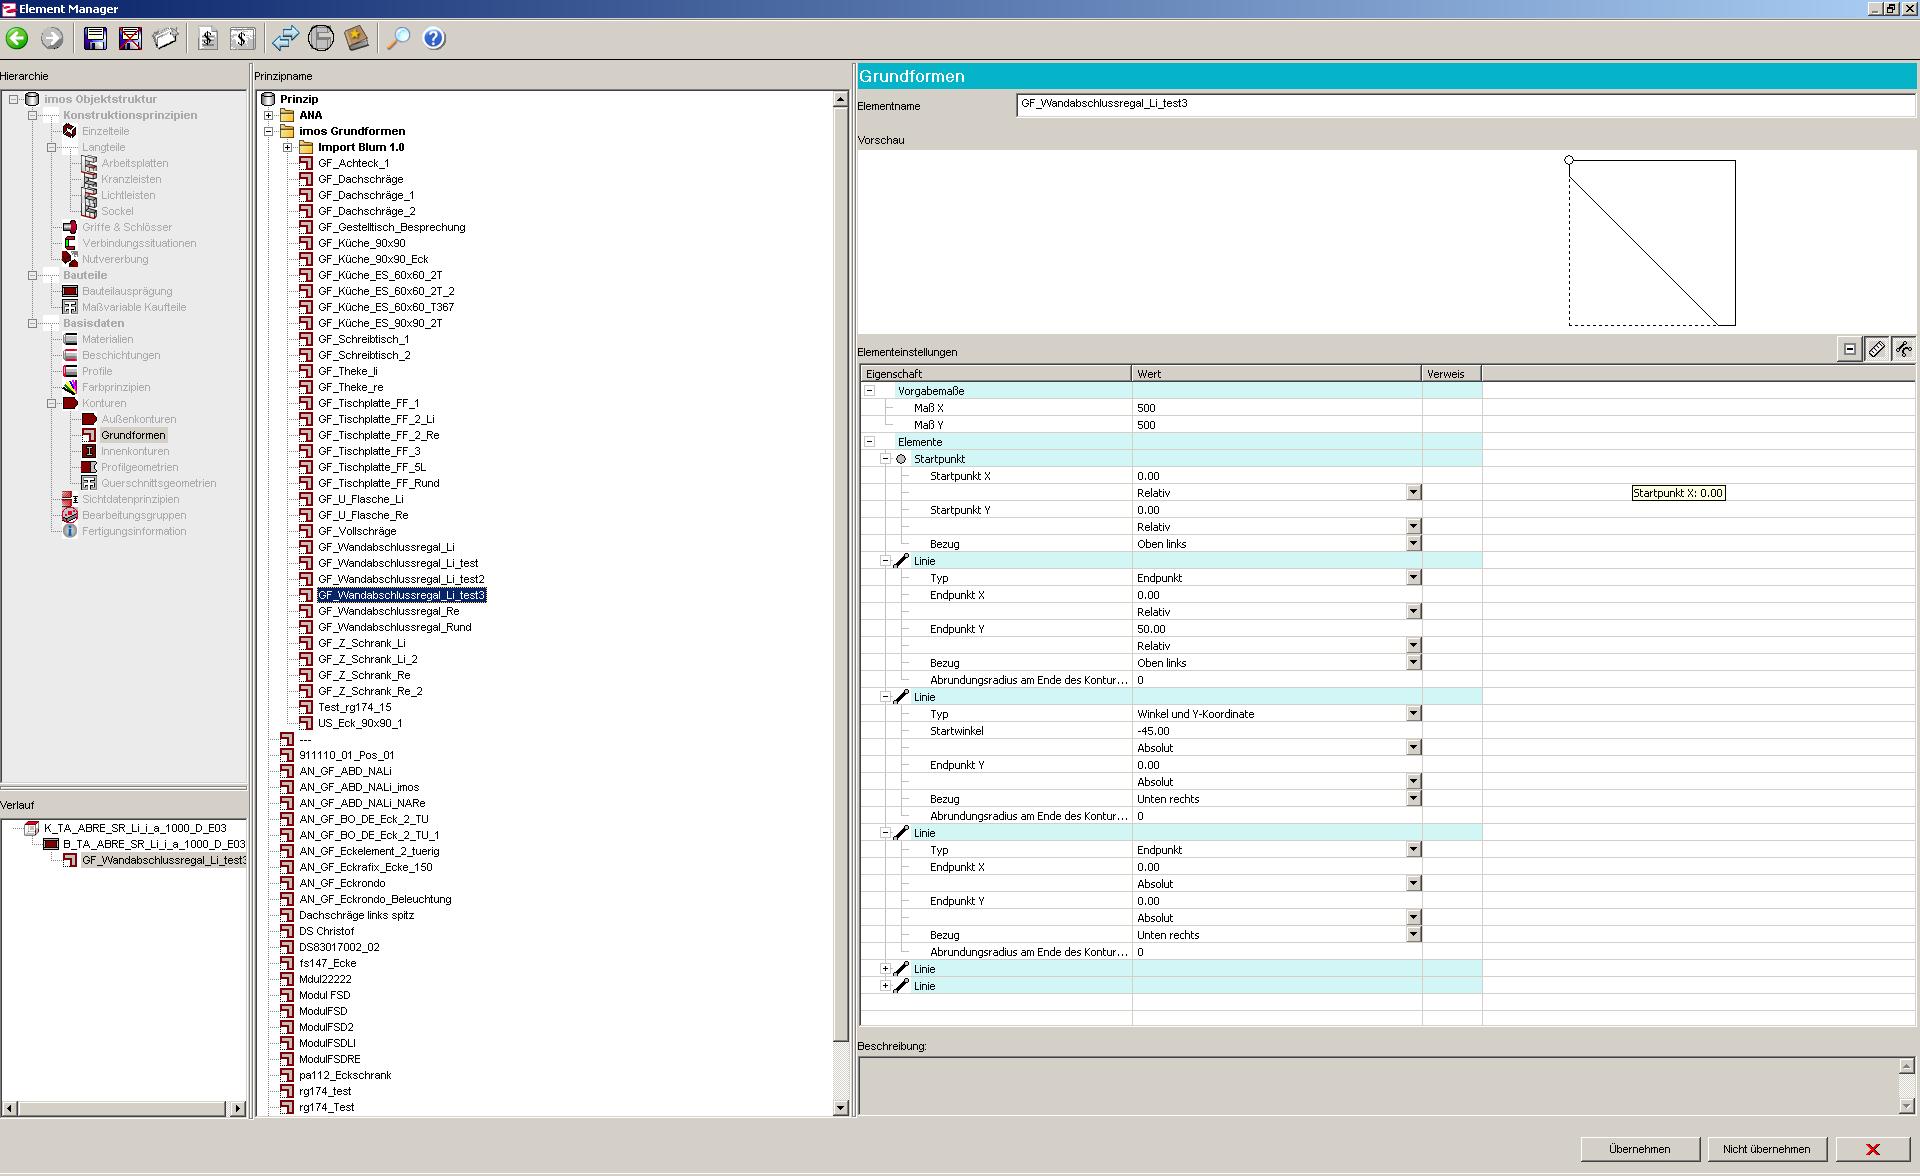The width and height of the screenshot is (1920, 1176).
Task: Click the circled cabinet icon
Action: coord(321,39)
